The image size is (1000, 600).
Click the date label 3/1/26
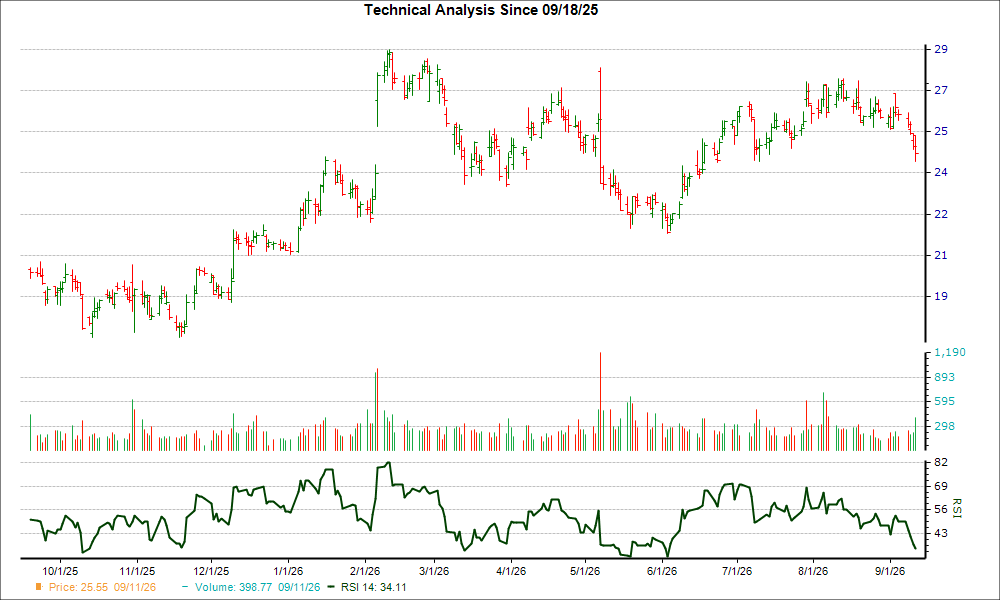click(x=434, y=571)
